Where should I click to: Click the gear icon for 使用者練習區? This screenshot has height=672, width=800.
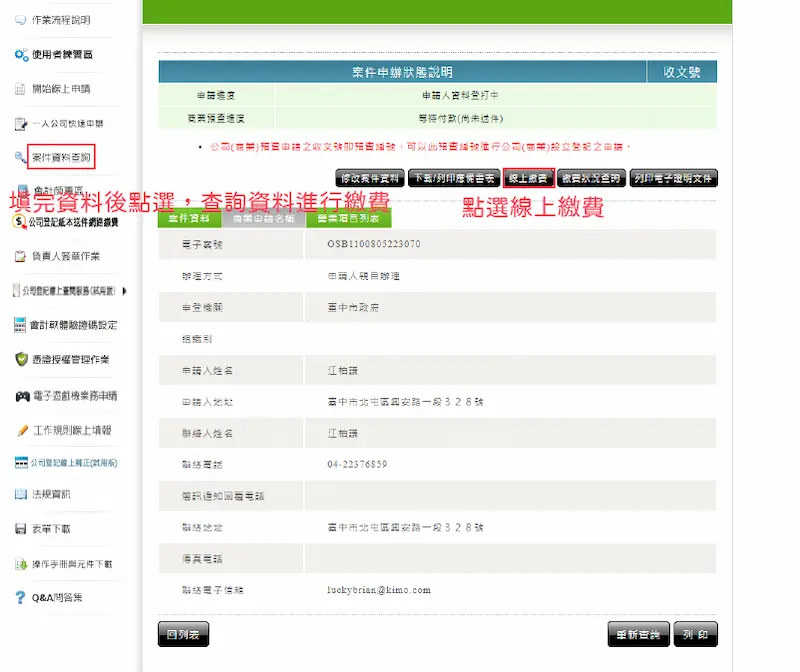click(21, 55)
